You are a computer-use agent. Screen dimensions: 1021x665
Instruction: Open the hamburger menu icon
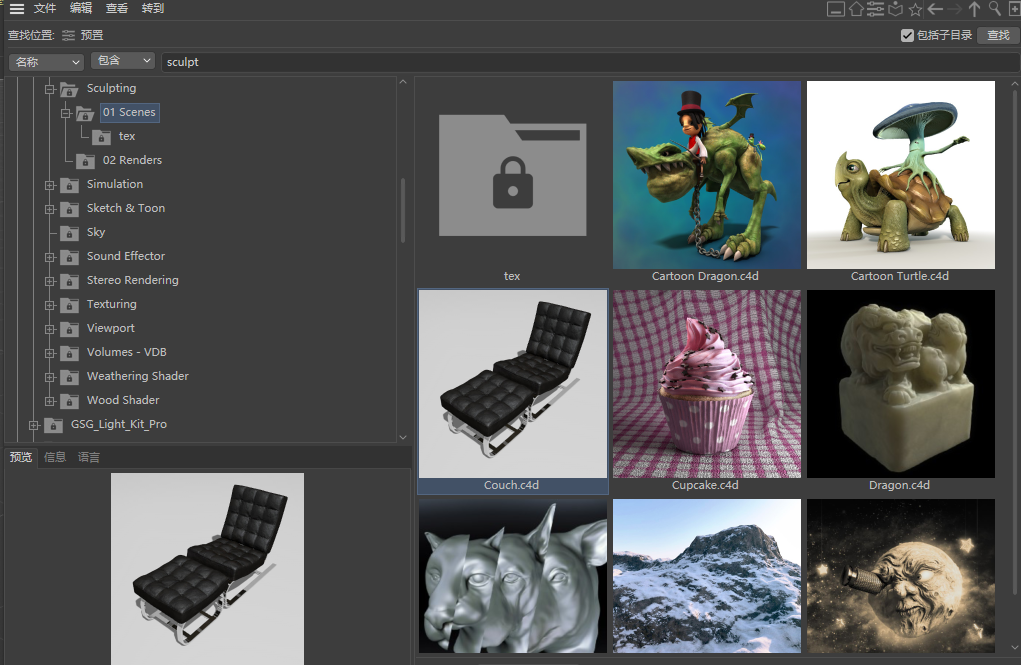[x=16, y=8]
